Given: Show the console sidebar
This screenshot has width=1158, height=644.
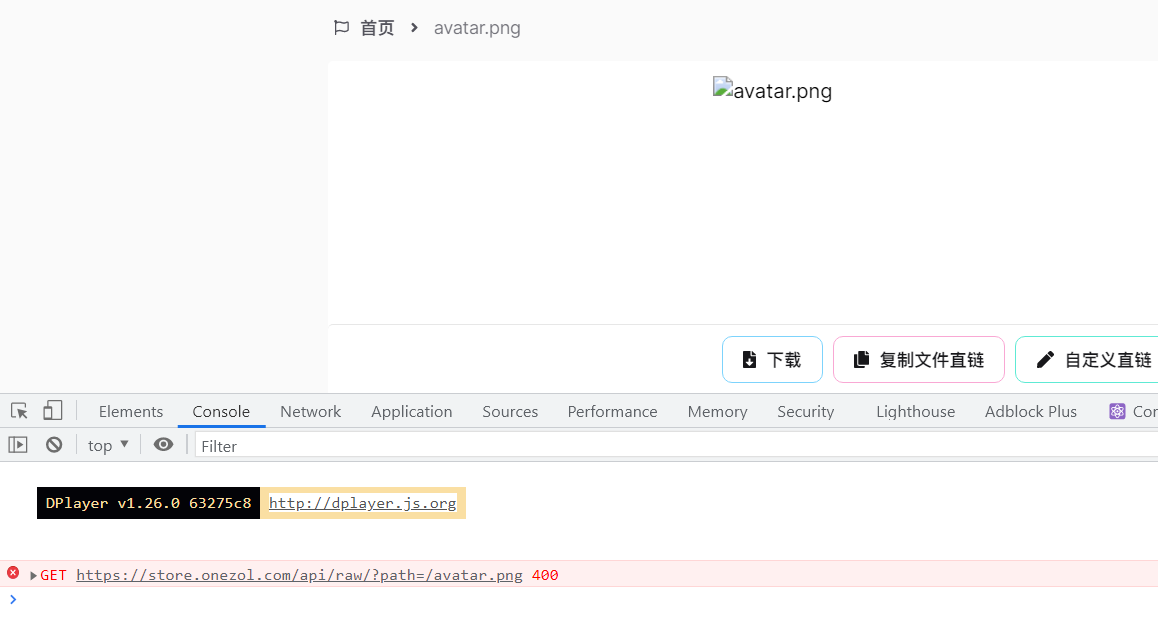Looking at the screenshot, I should [x=18, y=444].
